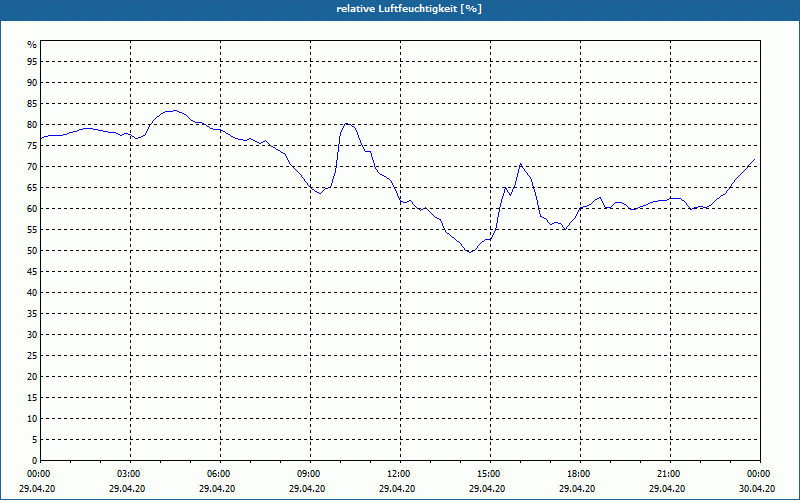This screenshot has width=800, height=500.
Task: Pick the 29.04.20 date under 21:00
Action: coord(667,489)
